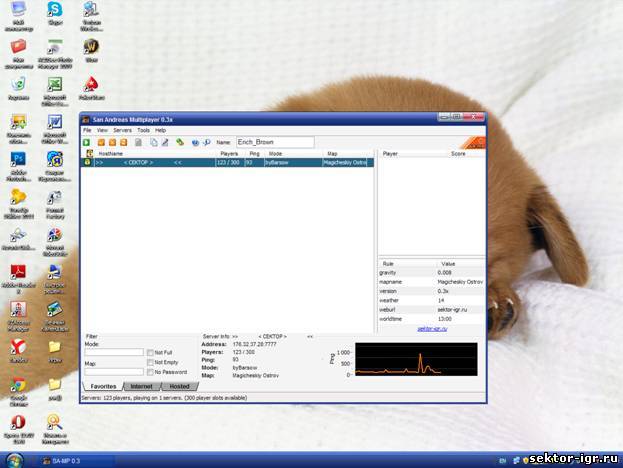Click the yellow padlock on the CEKTOP server row

point(87,162)
